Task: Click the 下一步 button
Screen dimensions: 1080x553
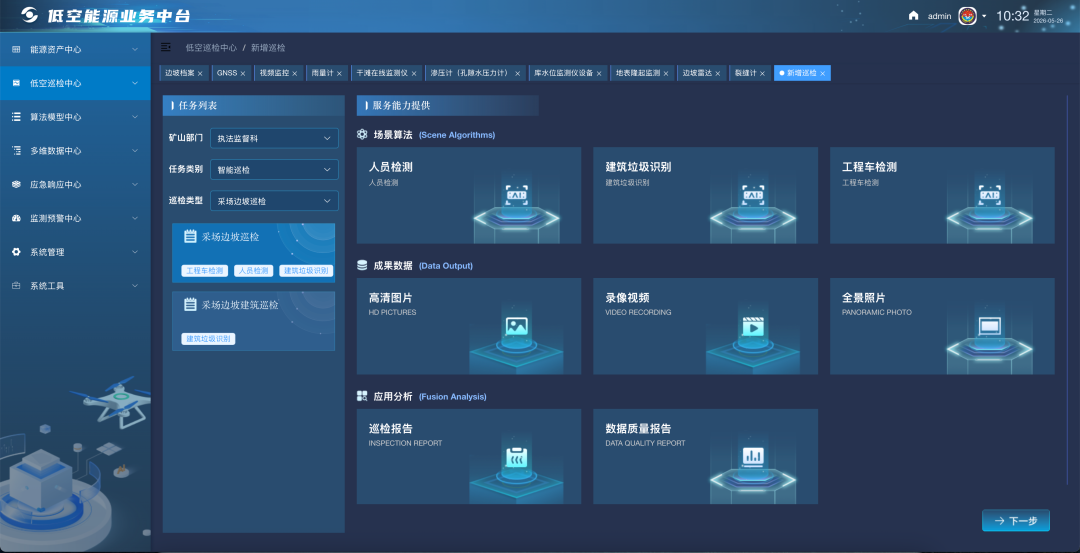Action: (x=1015, y=521)
